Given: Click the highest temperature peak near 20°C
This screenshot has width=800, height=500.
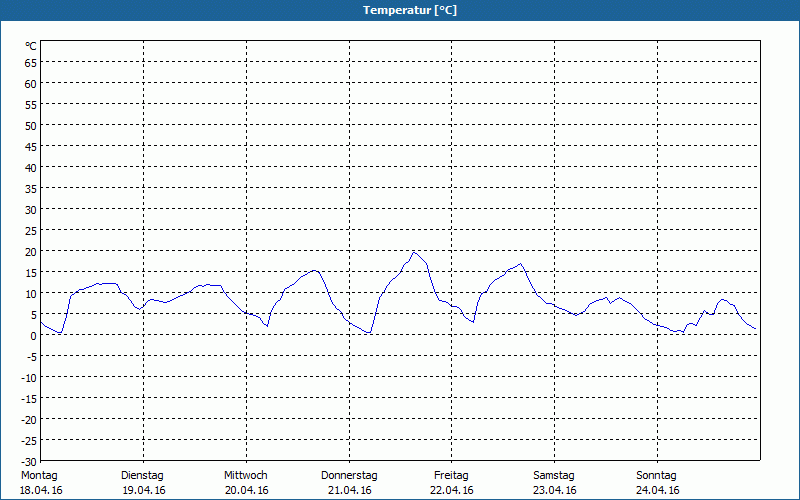Looking at the screenshot, I should click(414, 253).
